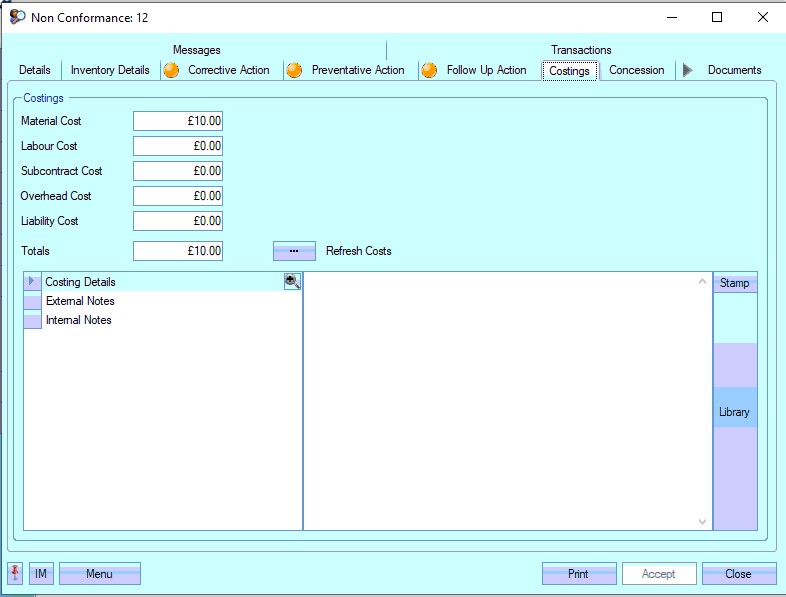Image resolution: width=786 pixels, height=597 pixels.
Task: Click the orange status icon for Corrective Action
Action: click(172, 70)
